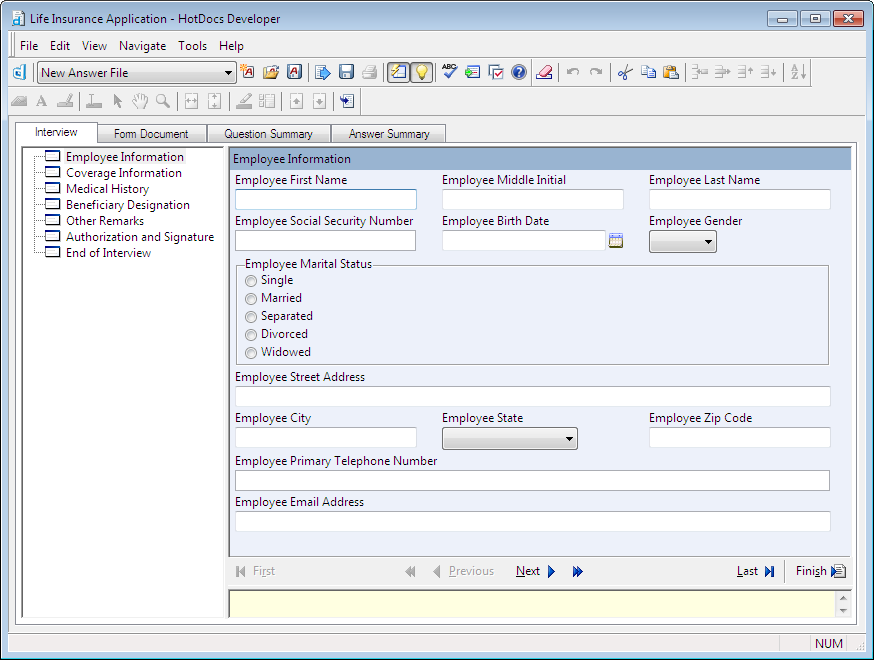
Task: Click the Fit Page Width icon
Action: [x=191, y=101]
